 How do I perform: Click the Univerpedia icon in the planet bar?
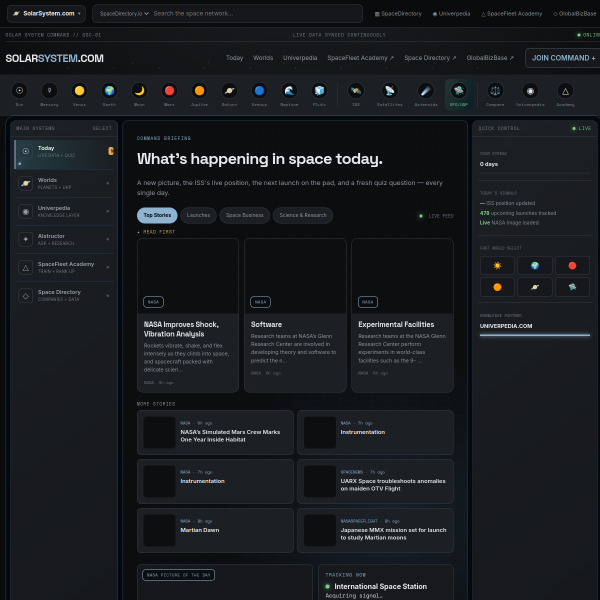point(530,94)
